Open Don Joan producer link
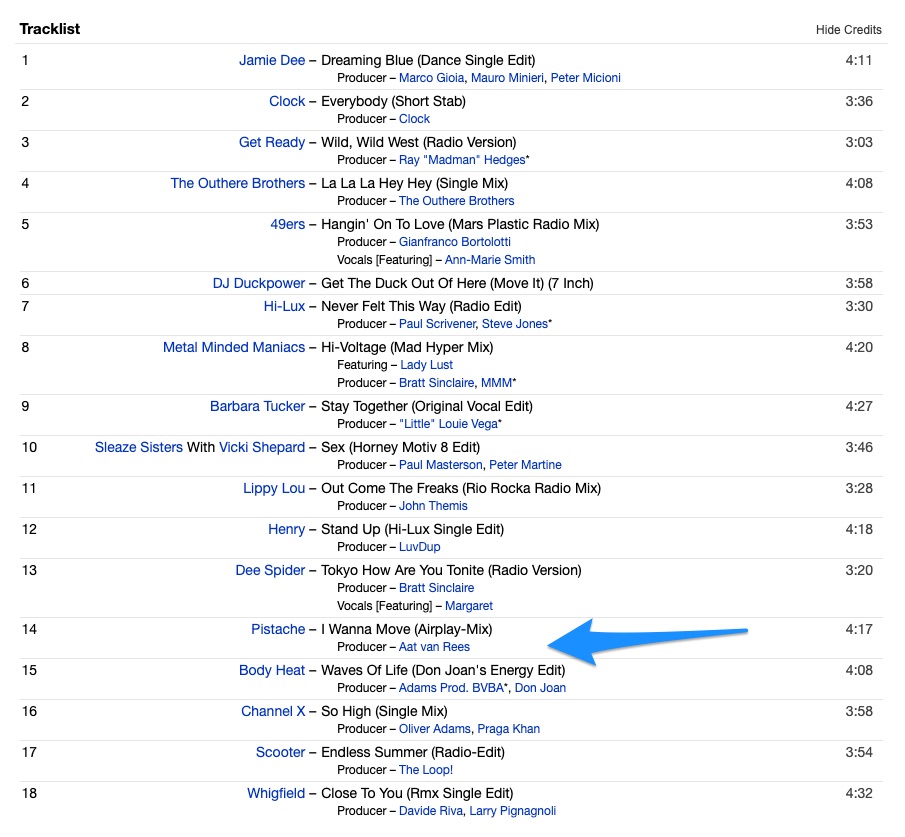905x837 pixels. click(540, 687)
